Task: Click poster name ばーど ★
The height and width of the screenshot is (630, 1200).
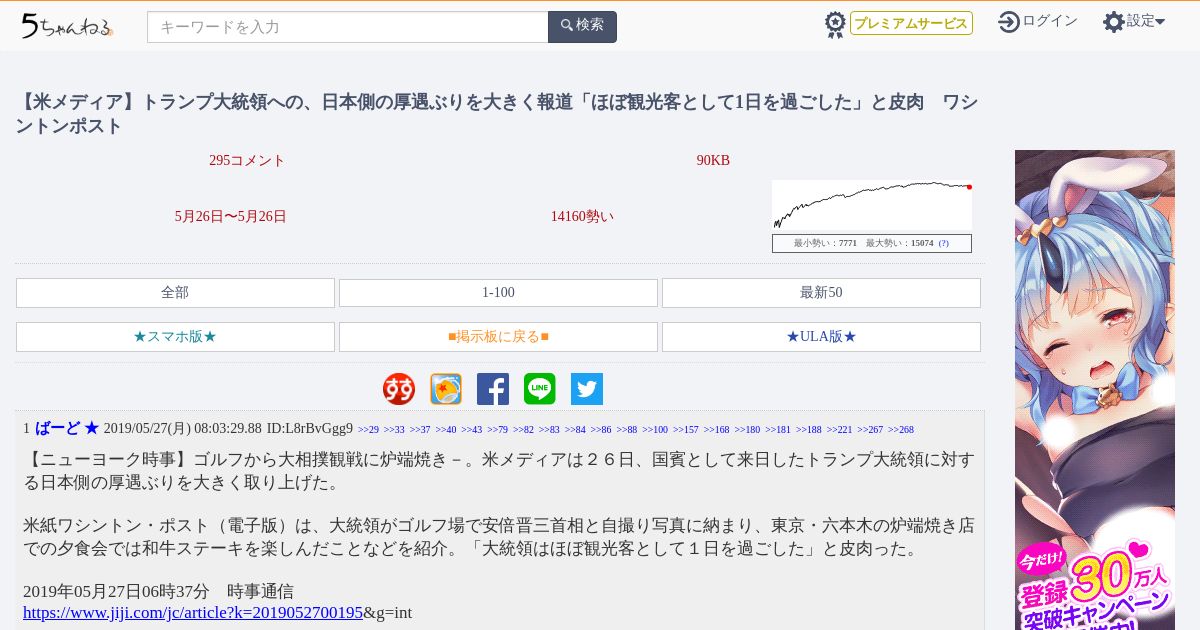Action: pyautogui.click(x=67, y=428)
